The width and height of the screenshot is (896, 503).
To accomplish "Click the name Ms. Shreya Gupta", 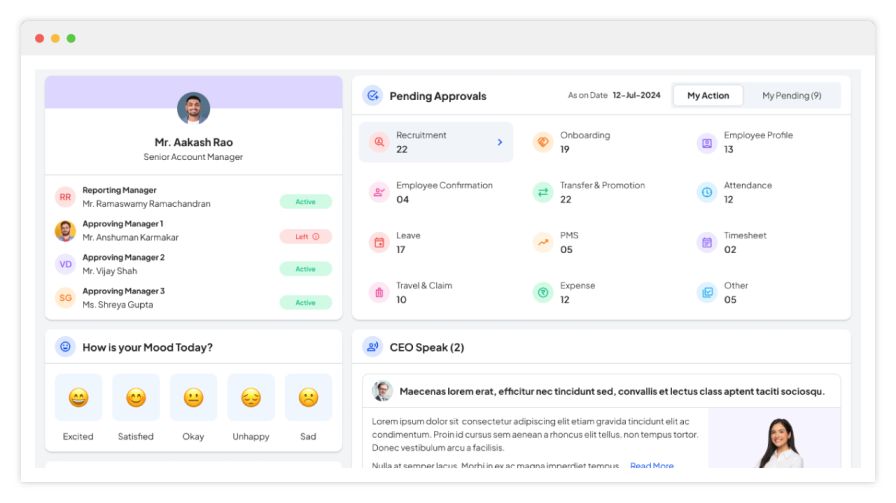I will [118, 305].
